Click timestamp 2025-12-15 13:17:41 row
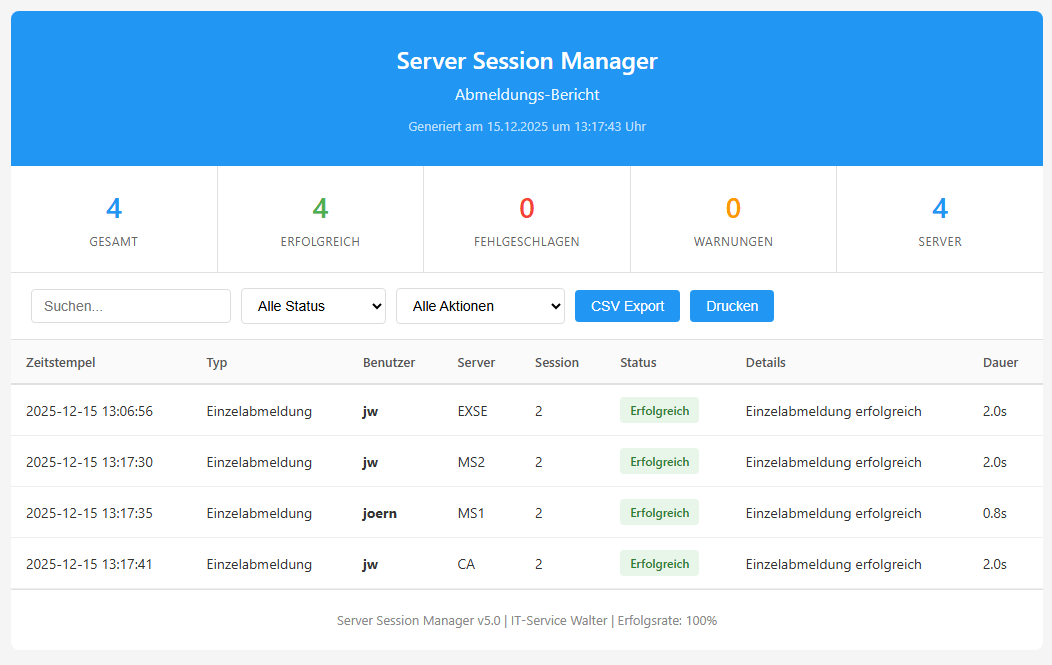The width and height of the screenshot is (1052, 665). (89, 564)
